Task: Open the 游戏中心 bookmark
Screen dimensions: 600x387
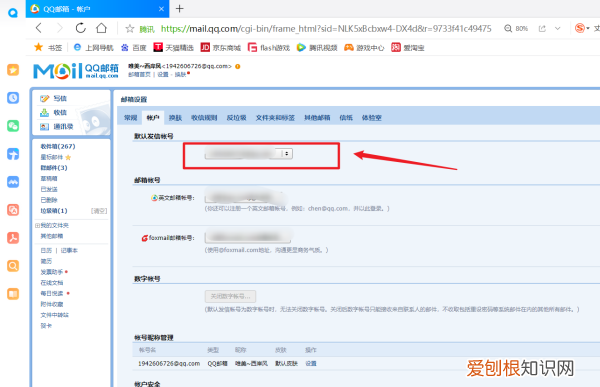Action: (364, 47)
